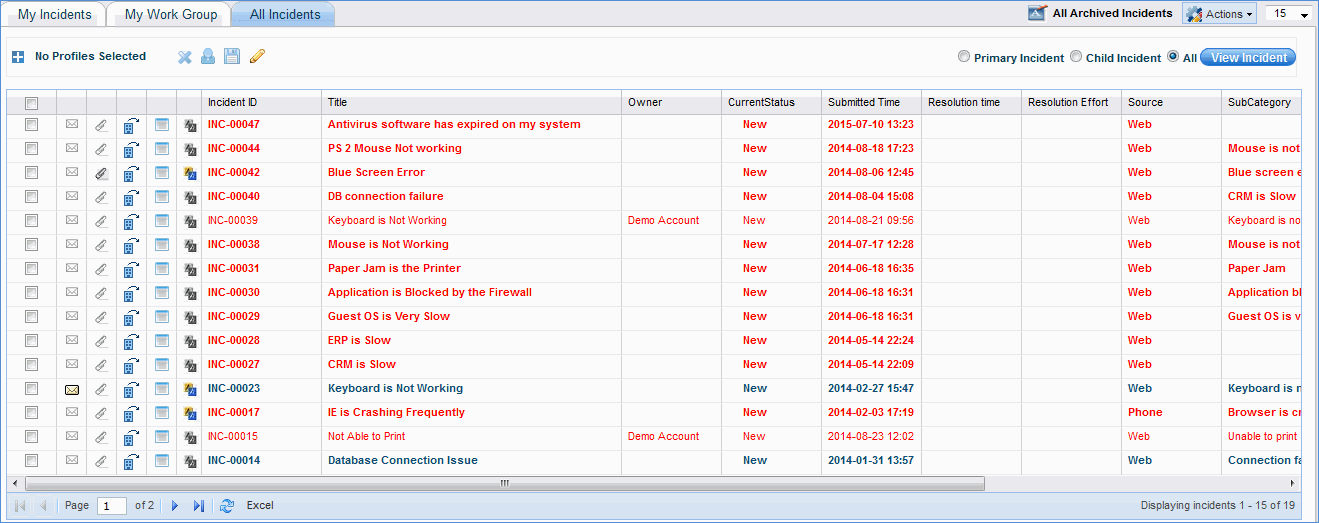Open the Actions dropdown menu
Viewport: 1319px width, 523px height.
tap(1220, 14)
